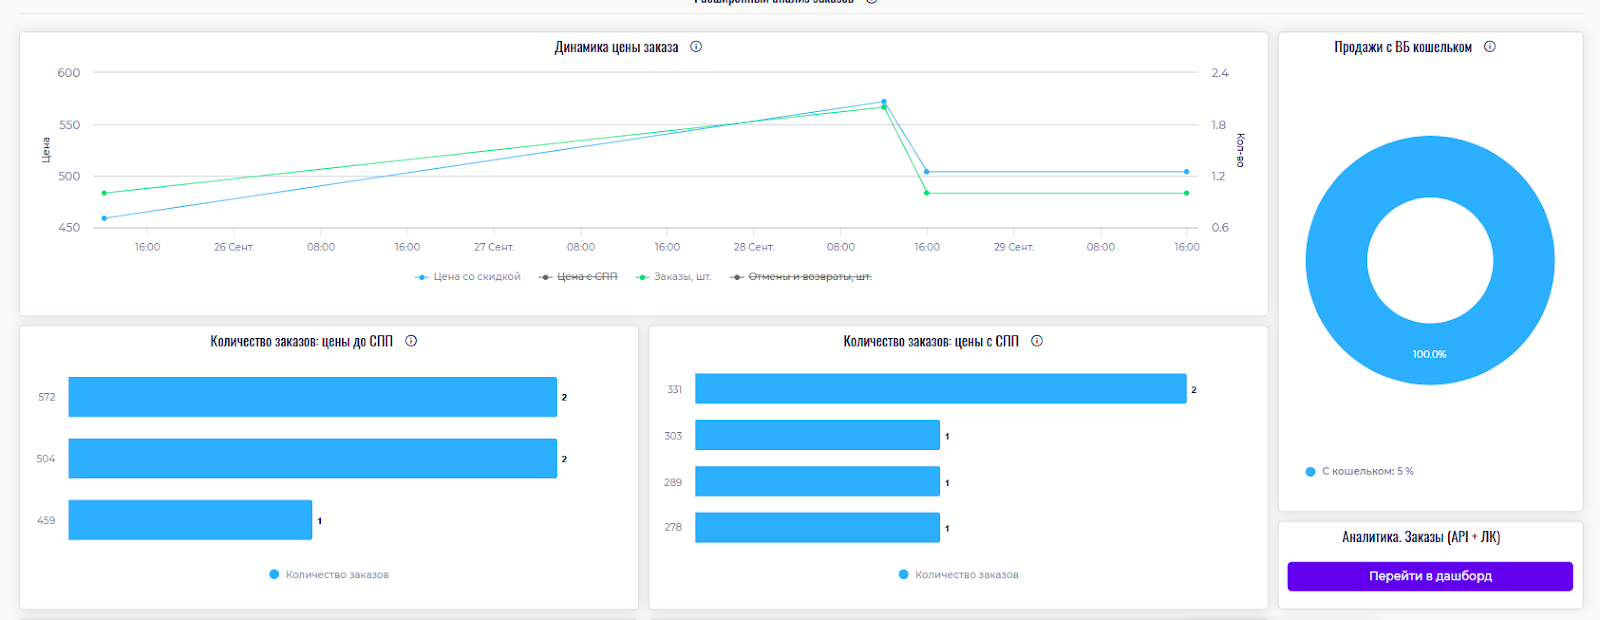Toggle Количество заказов legend in right bar chart
1600x620 pixels.
click(958, 575)
